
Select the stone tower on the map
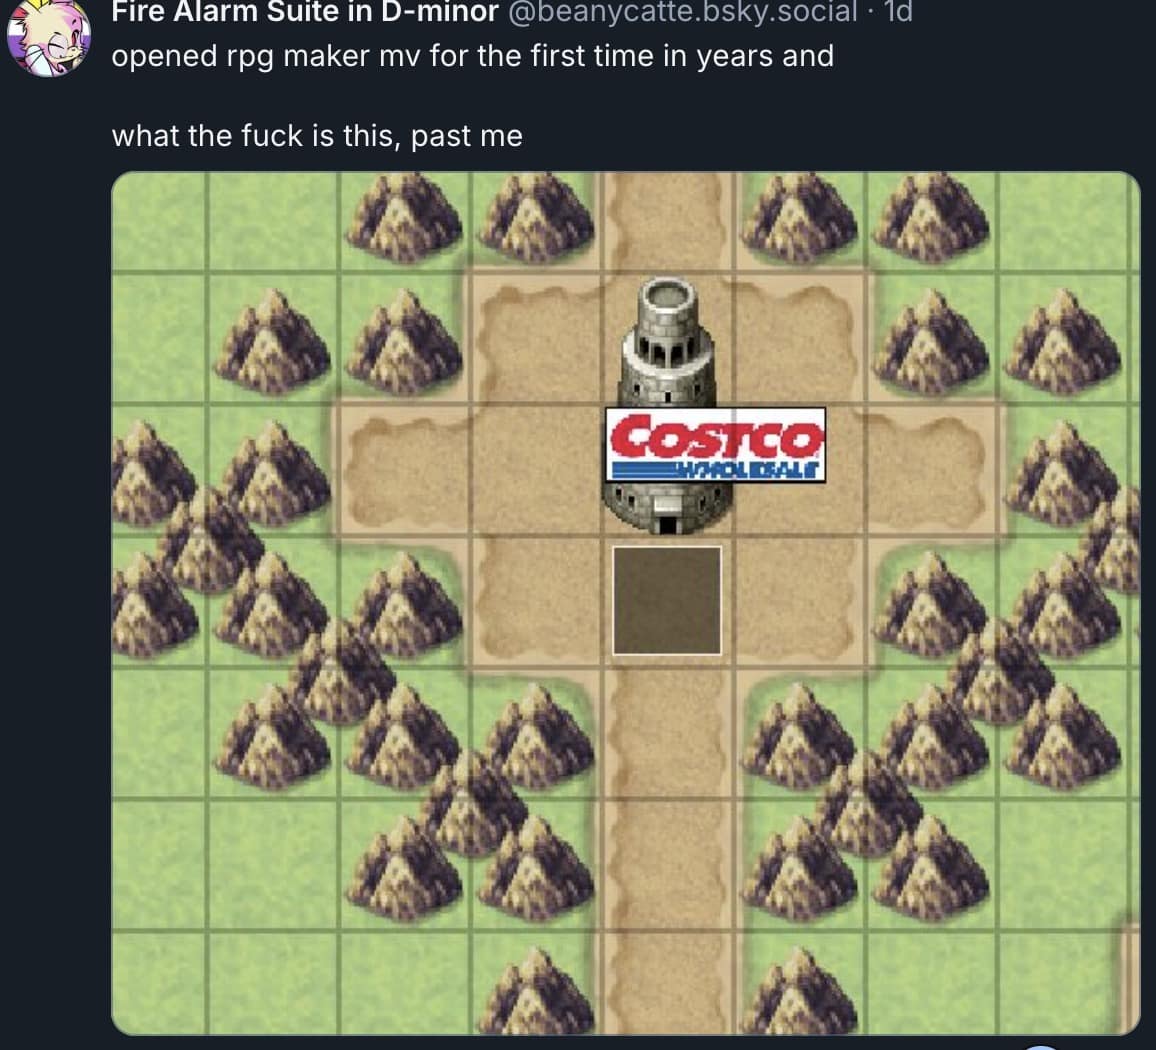click(667, 404)
